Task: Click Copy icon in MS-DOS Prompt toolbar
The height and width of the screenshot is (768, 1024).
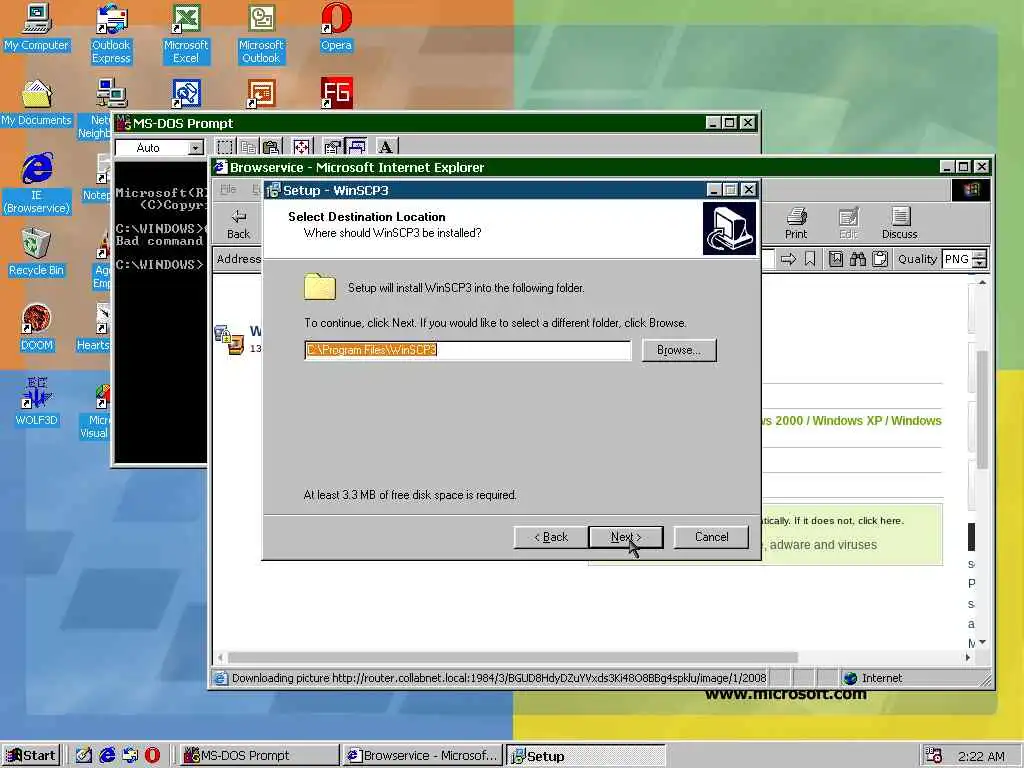Action: tap(248, 148)
